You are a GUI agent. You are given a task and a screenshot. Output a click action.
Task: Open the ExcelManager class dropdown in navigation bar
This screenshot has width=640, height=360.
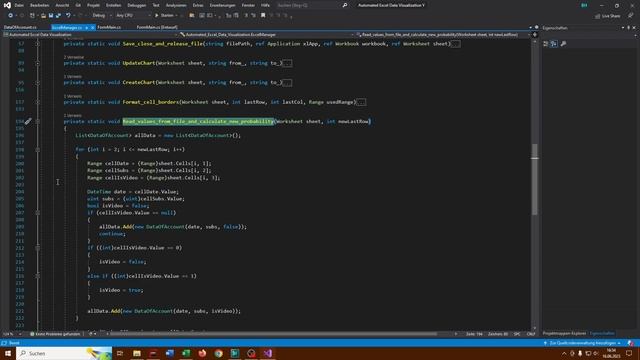[266, 35]
